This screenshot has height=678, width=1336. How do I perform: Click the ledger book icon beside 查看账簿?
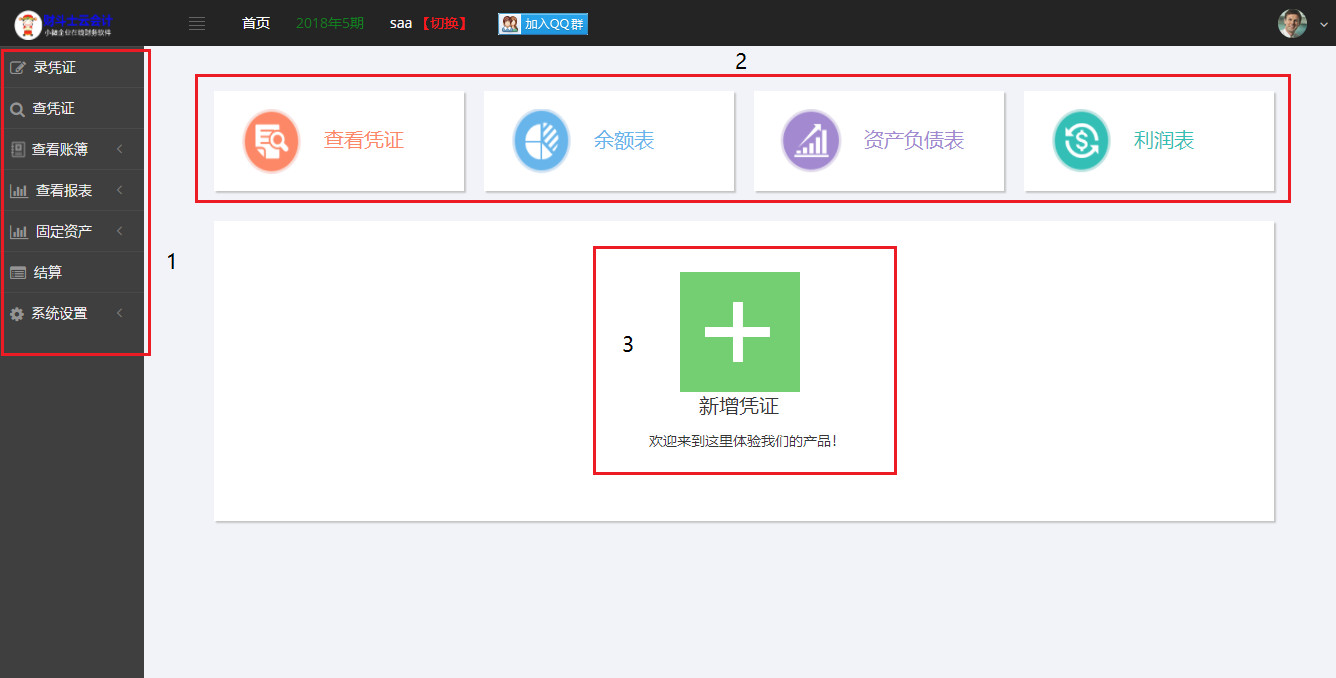(17, 150)
